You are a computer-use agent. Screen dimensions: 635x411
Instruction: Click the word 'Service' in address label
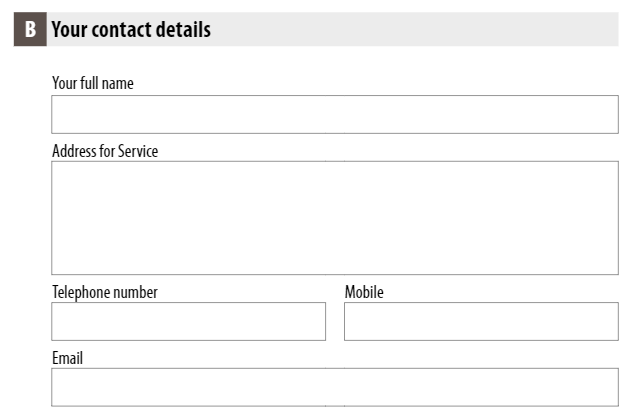click(x=138, y=151)
